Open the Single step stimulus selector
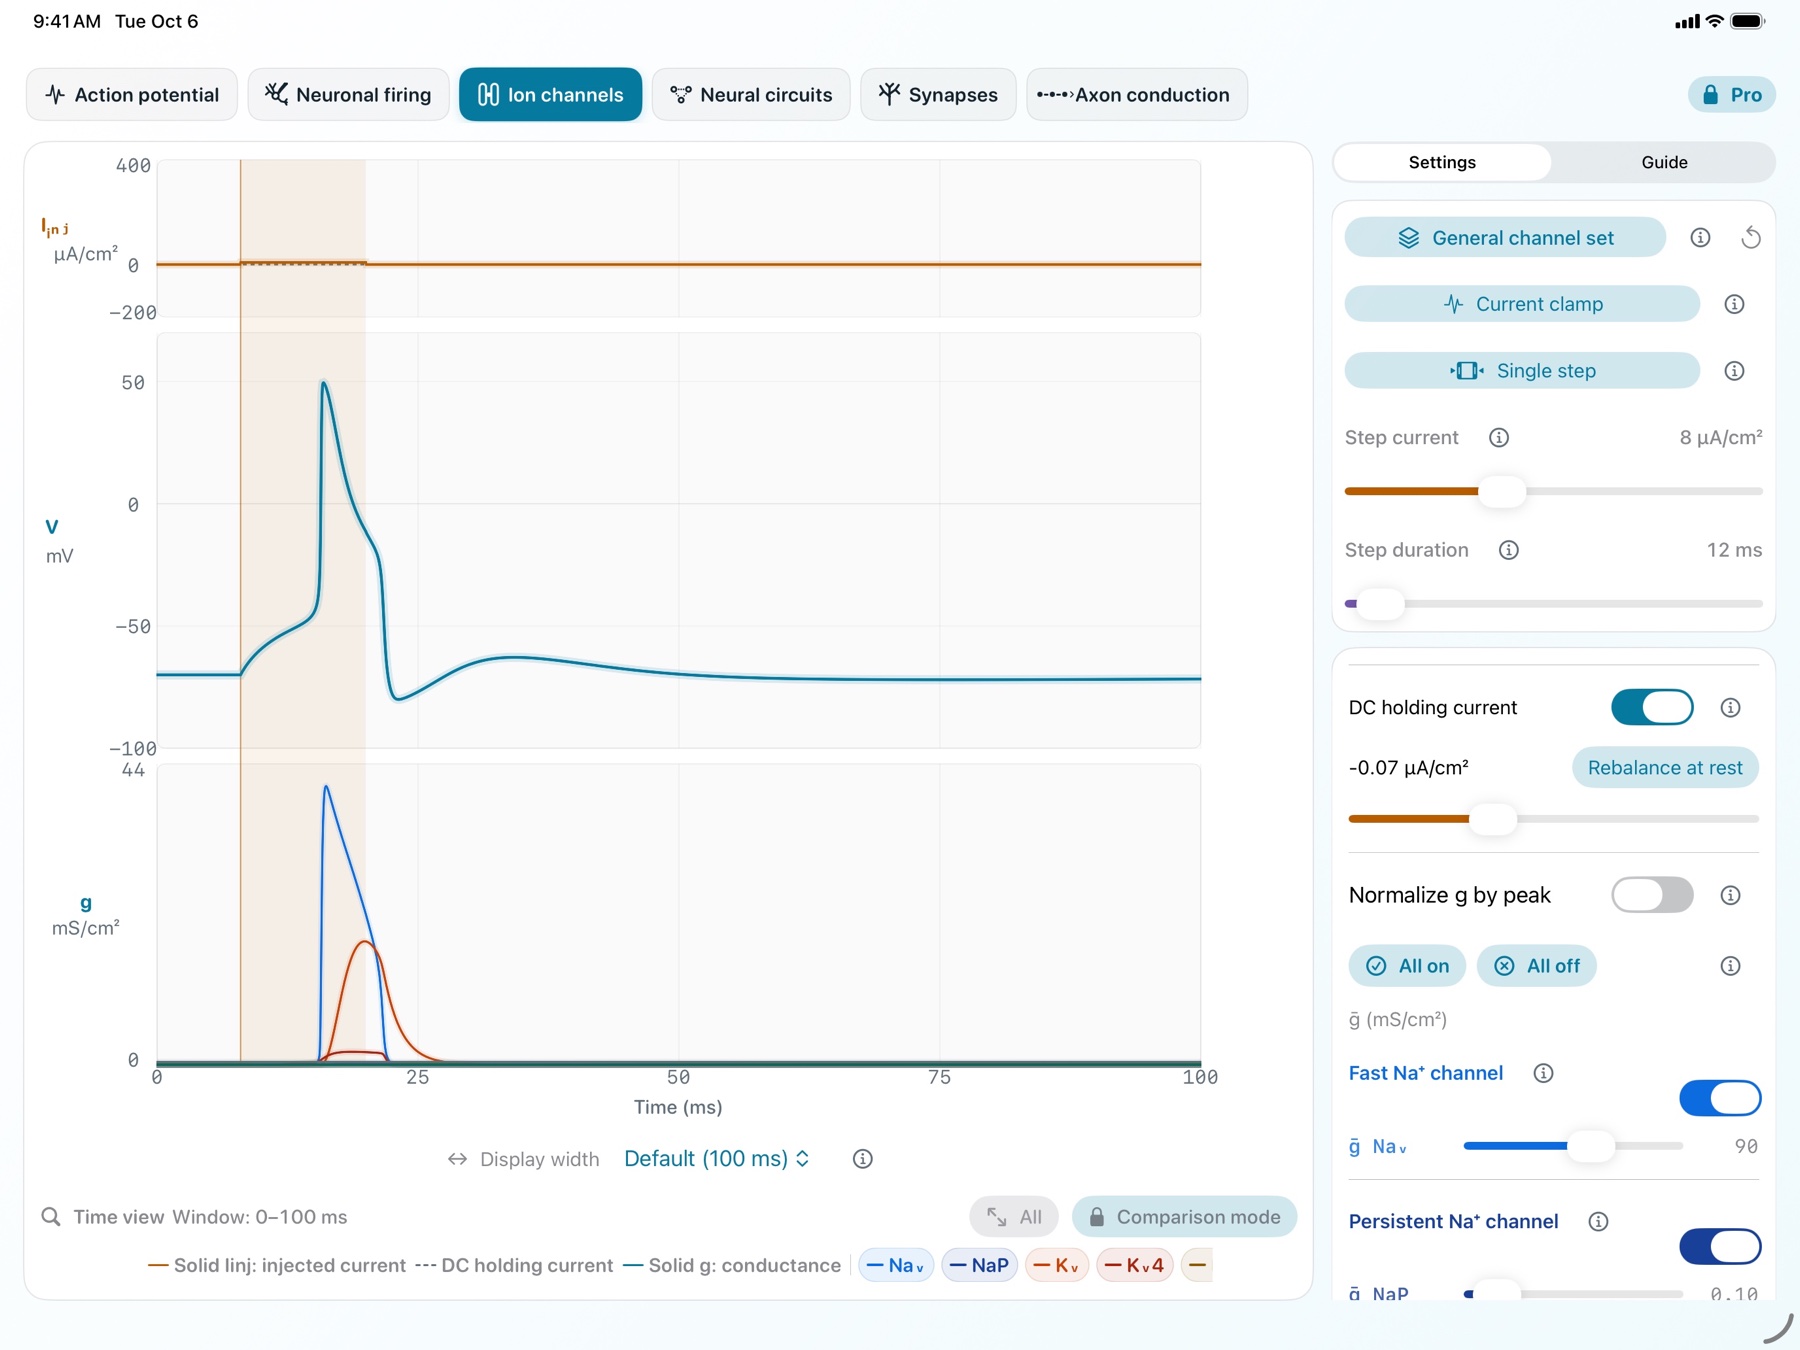 [x=1522, y=371]
